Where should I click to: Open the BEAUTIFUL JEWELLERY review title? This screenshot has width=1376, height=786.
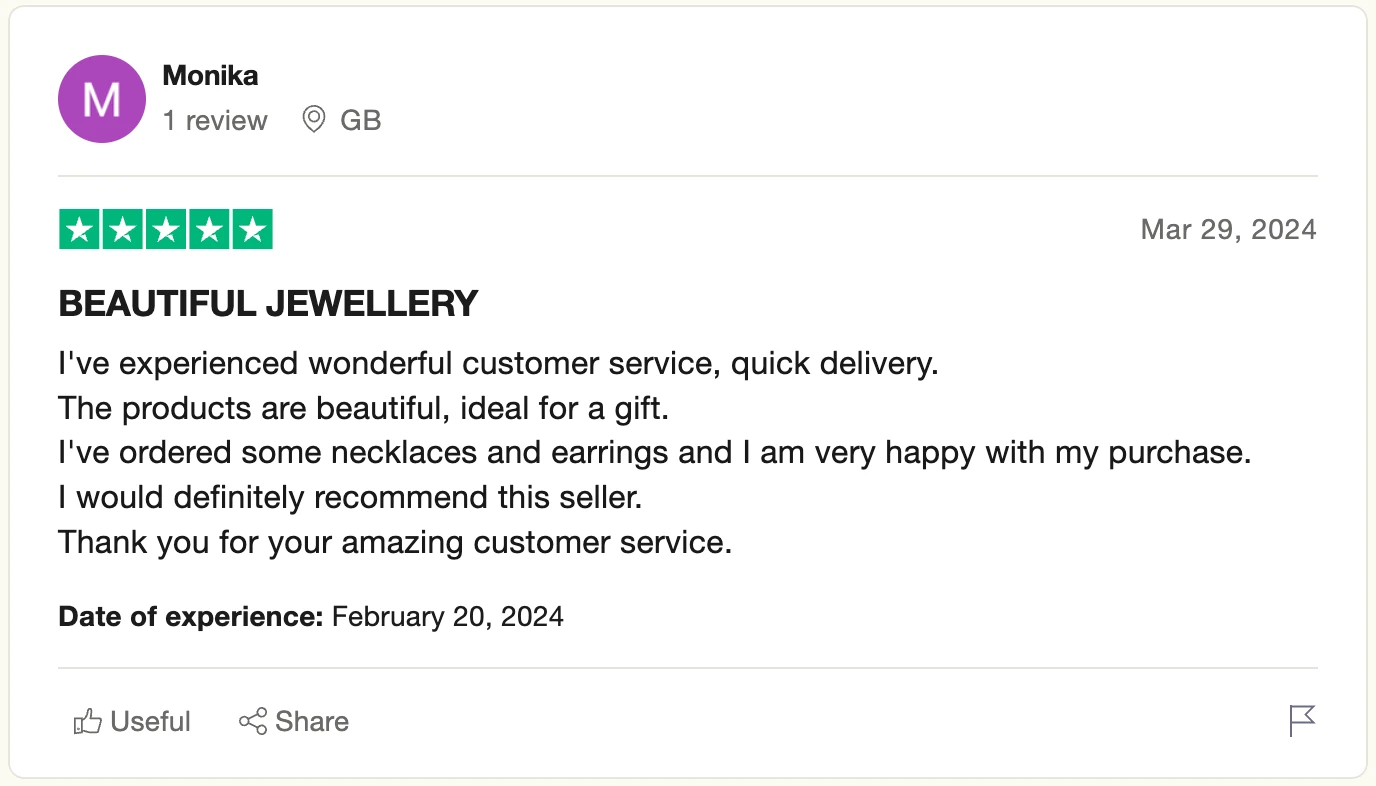tap(268, 304)
